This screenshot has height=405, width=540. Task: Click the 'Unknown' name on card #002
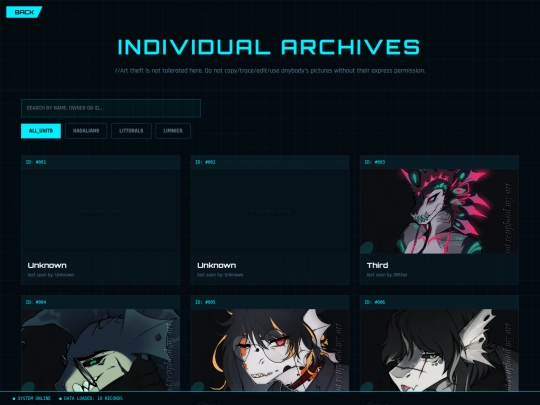217,266
